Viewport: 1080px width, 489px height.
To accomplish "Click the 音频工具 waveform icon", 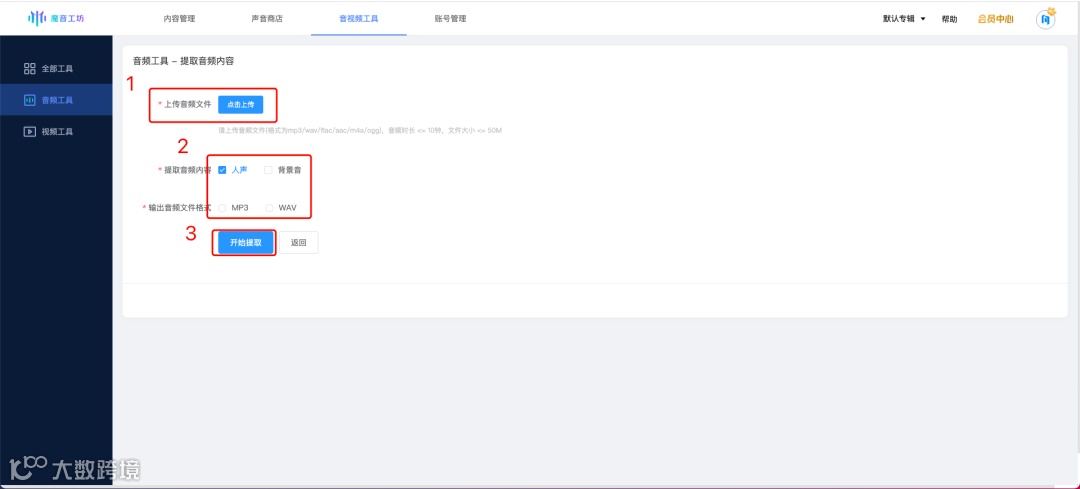I will click(x=29, y=100).
